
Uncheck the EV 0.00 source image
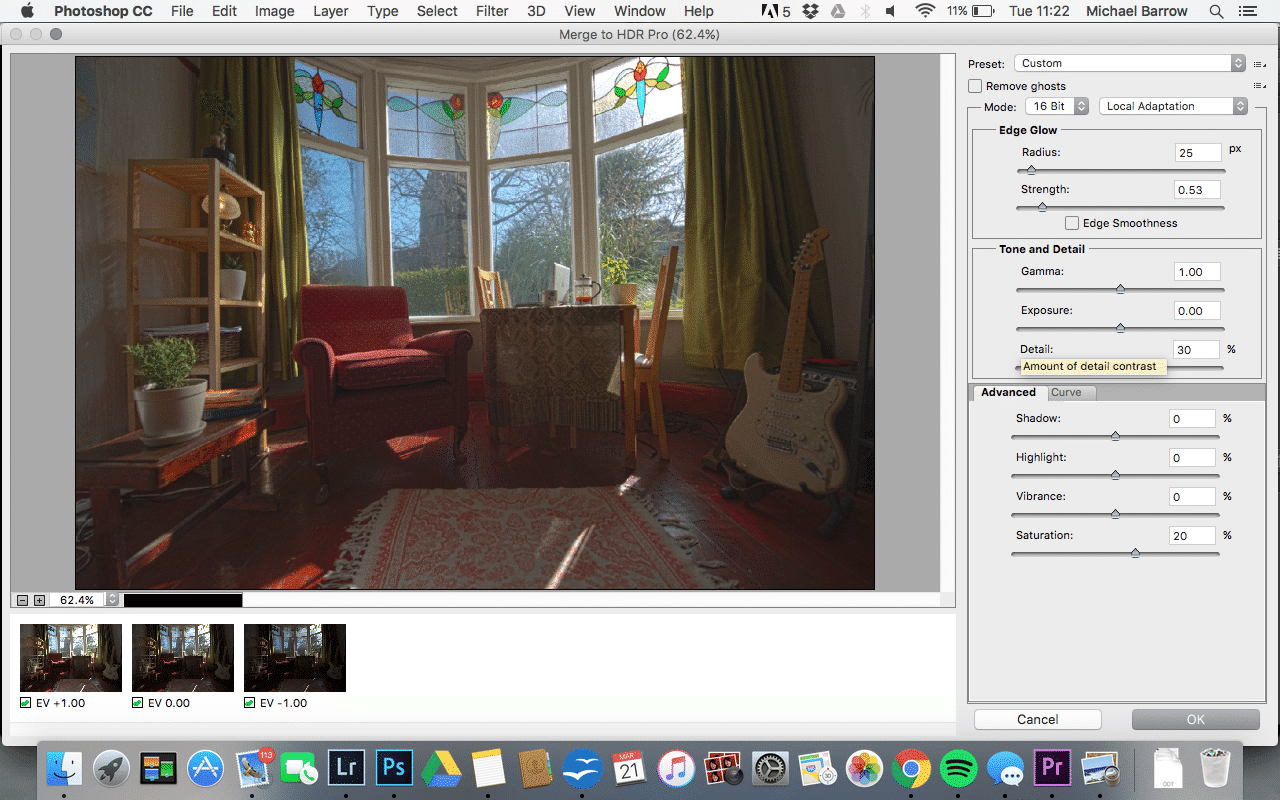point(137,703)
